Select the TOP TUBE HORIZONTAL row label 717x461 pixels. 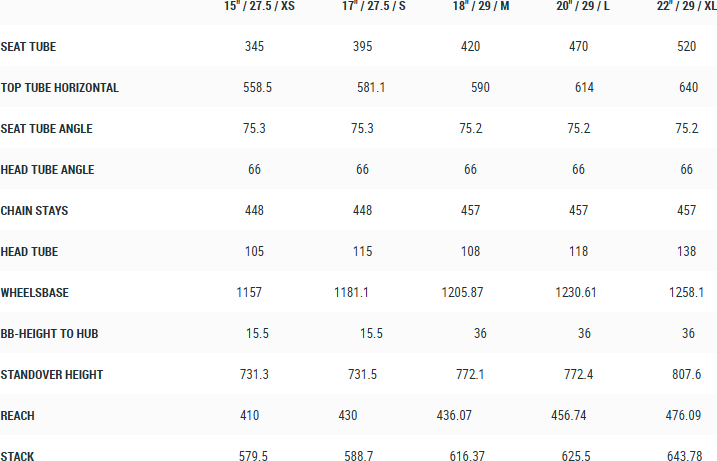point(60,88)
